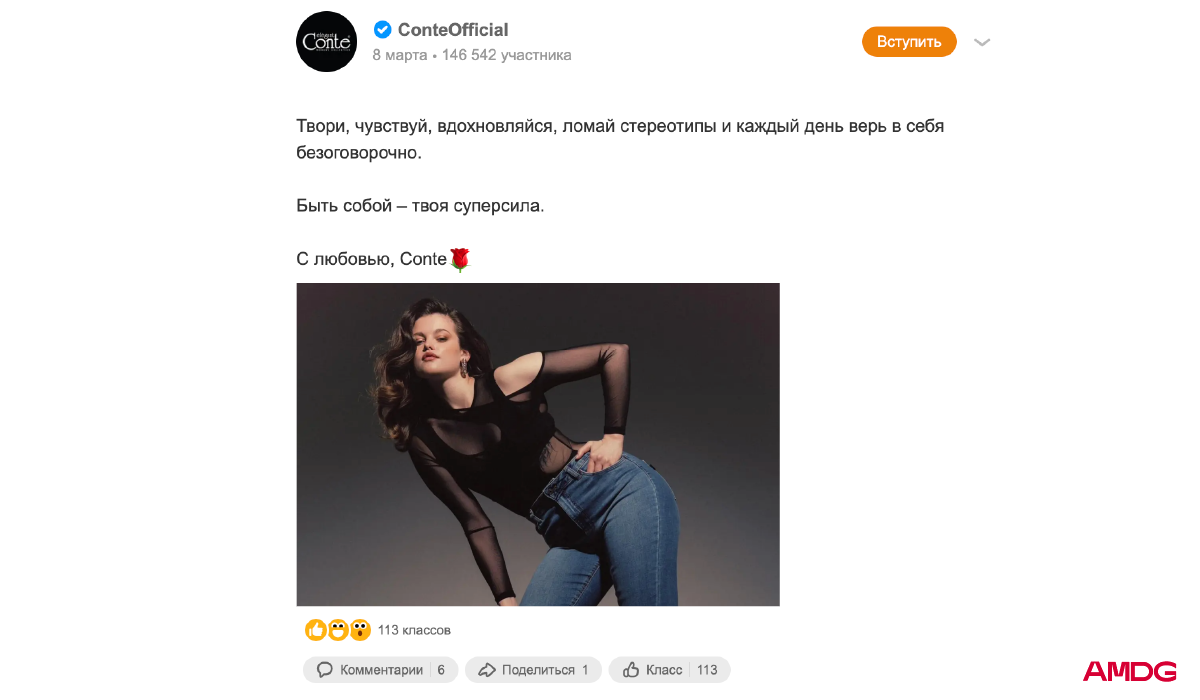The height and width of the screenshot is (700, 1200).
Task: Click the rose emoji after Conte
Action: pyautogui.click(x=459, y=259)
